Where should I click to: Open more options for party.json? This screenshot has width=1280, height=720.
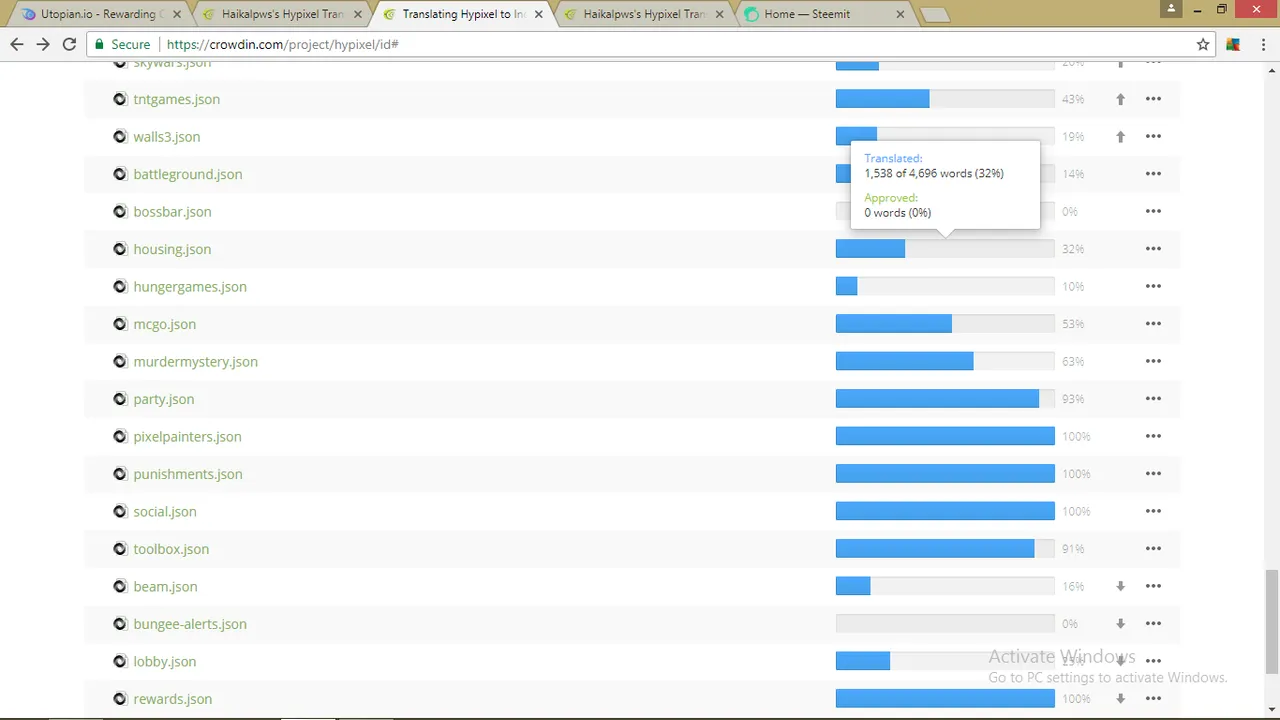click(1153, 399)
